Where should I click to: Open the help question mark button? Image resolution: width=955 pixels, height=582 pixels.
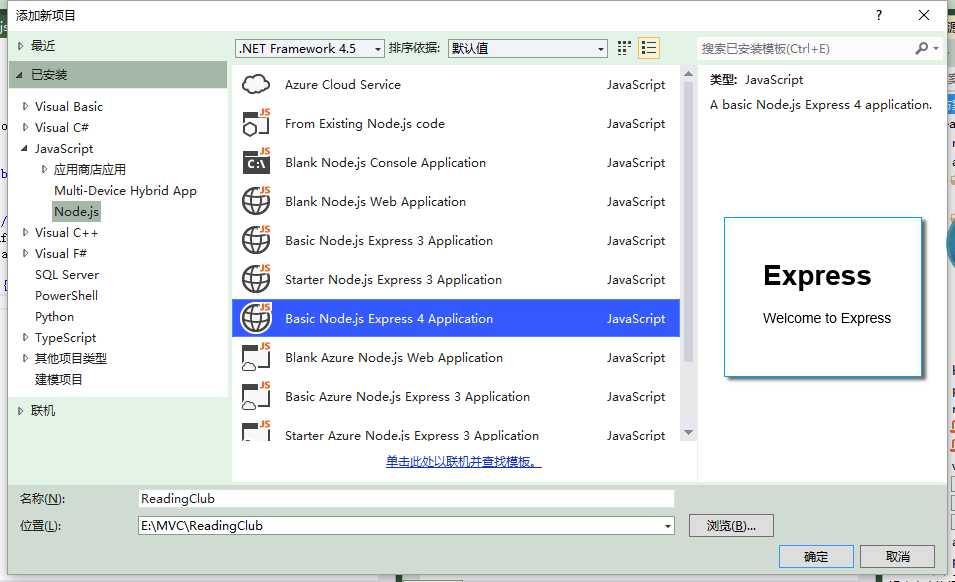879,15
